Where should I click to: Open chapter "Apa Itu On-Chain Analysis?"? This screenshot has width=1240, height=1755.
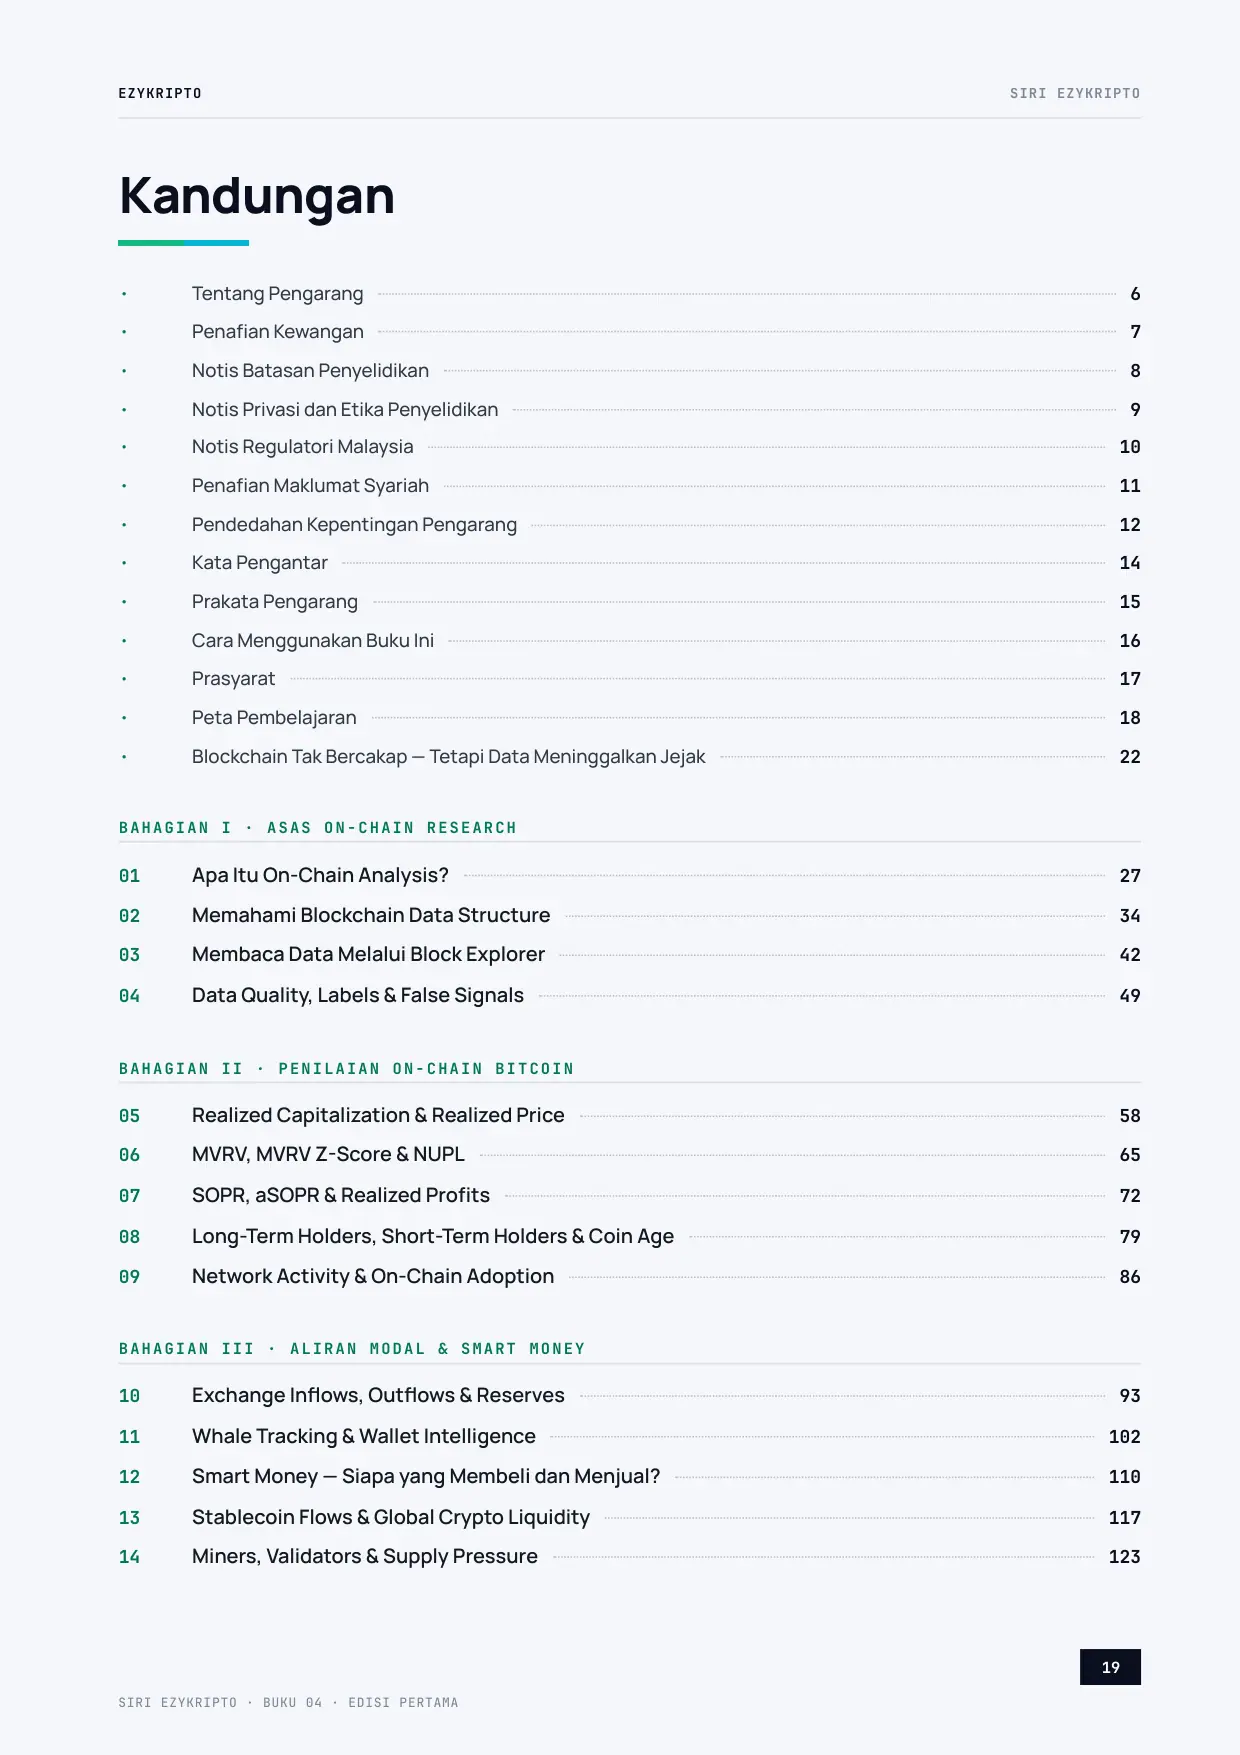(x=320, y=876)
